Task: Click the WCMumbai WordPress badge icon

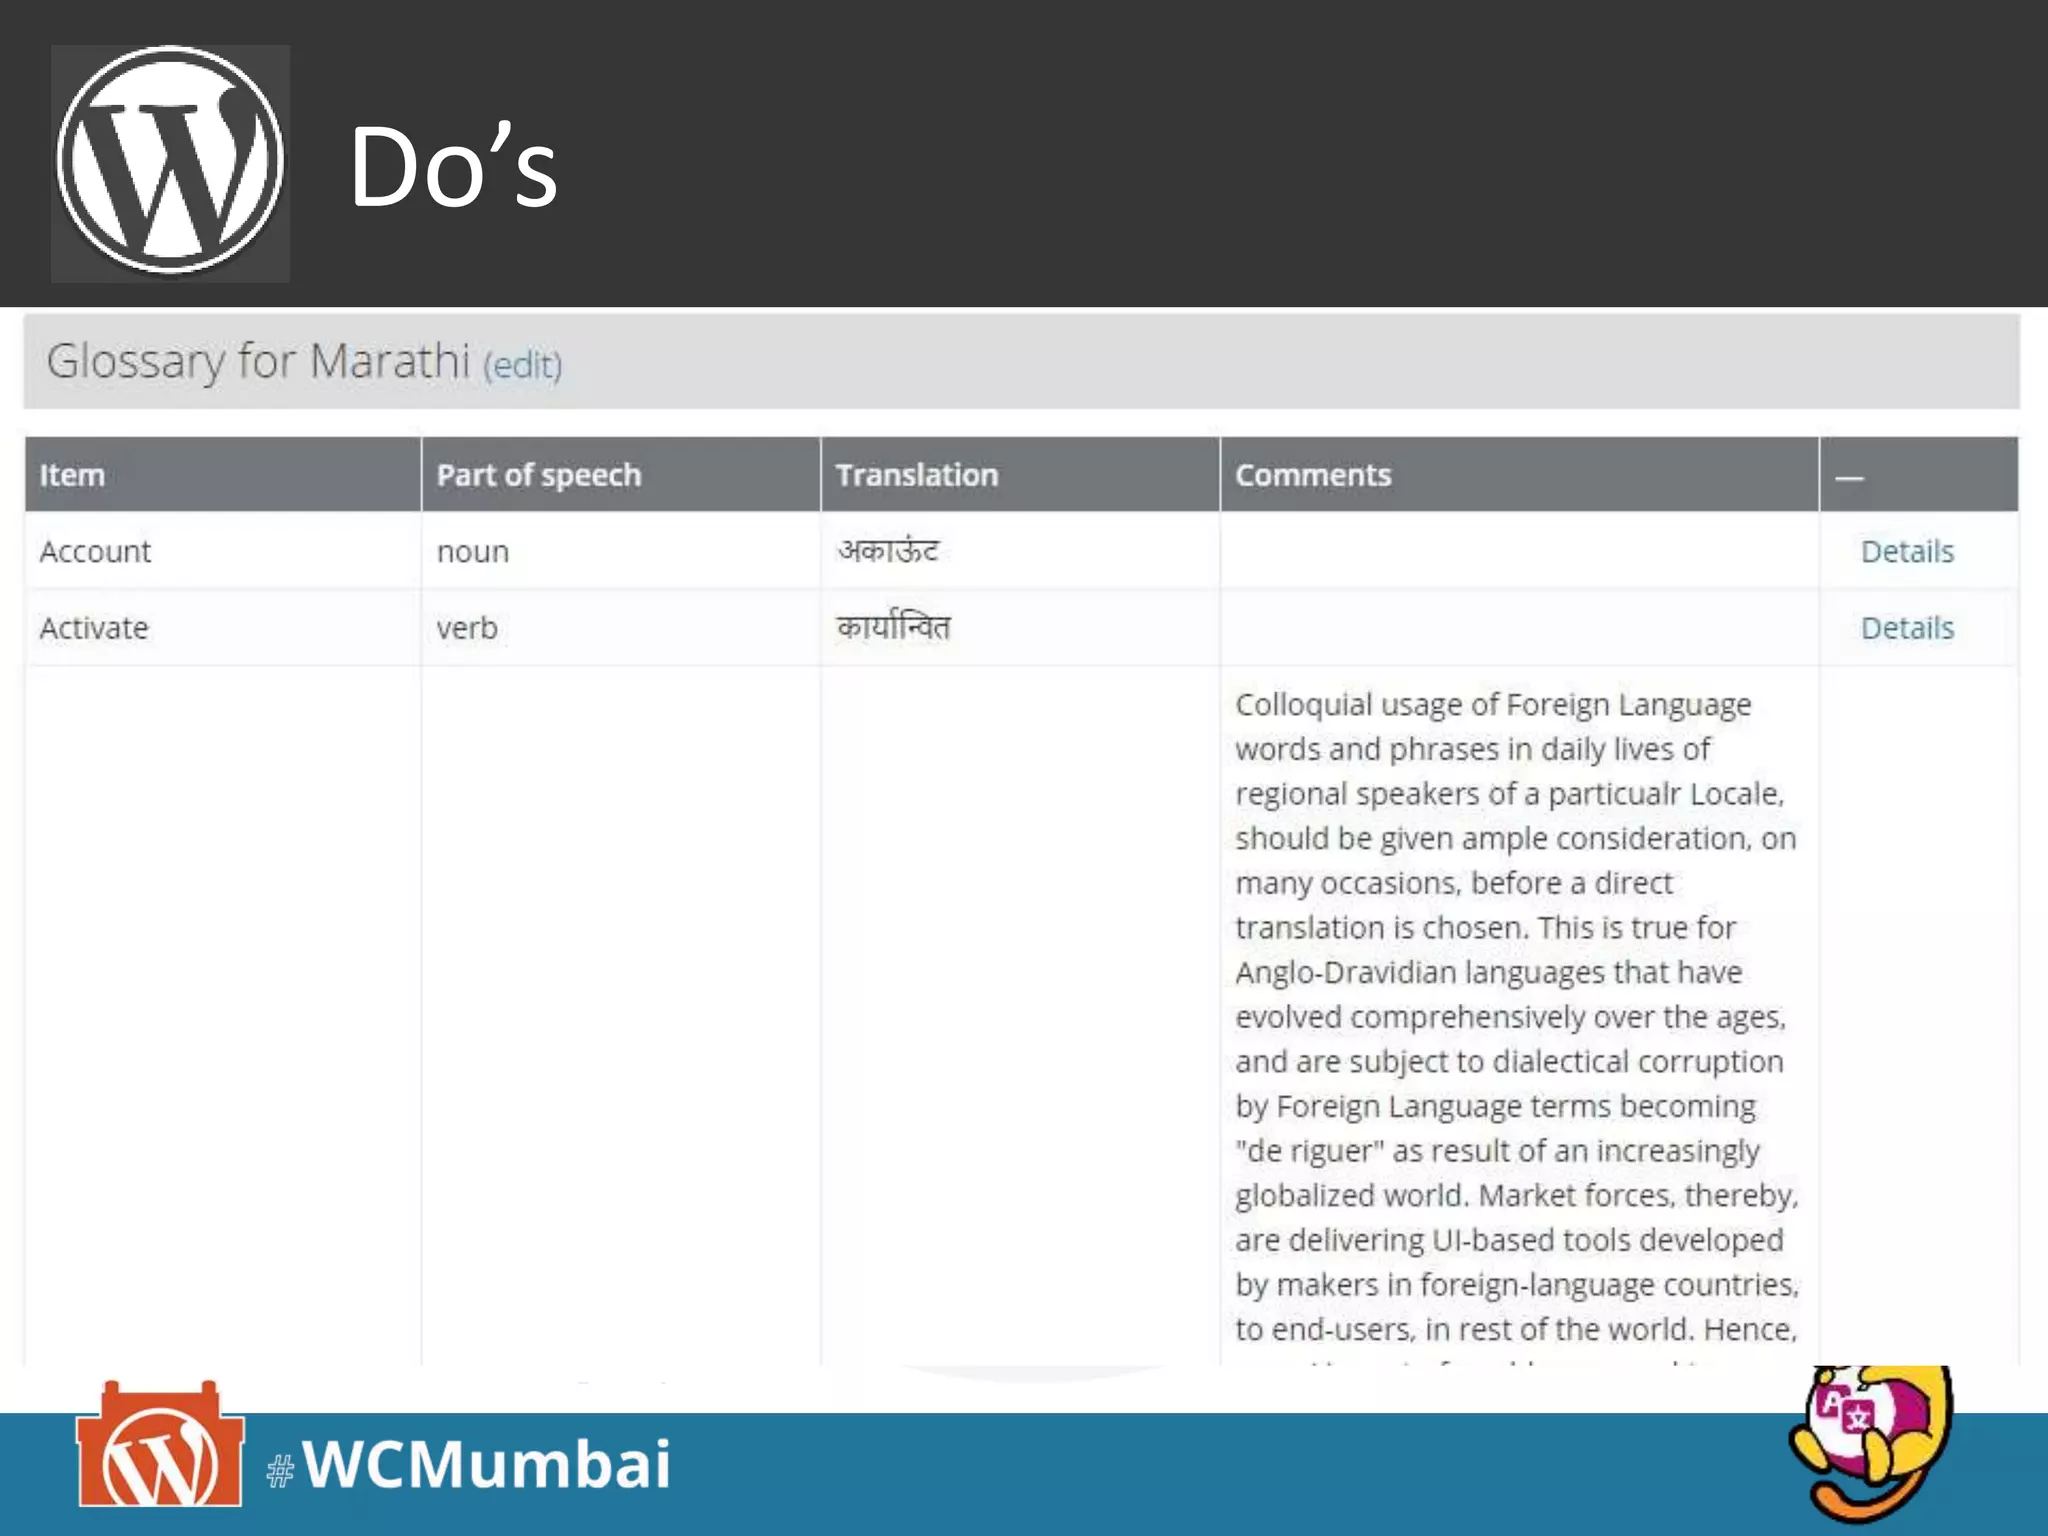Action: click(x=160, y=1445)
